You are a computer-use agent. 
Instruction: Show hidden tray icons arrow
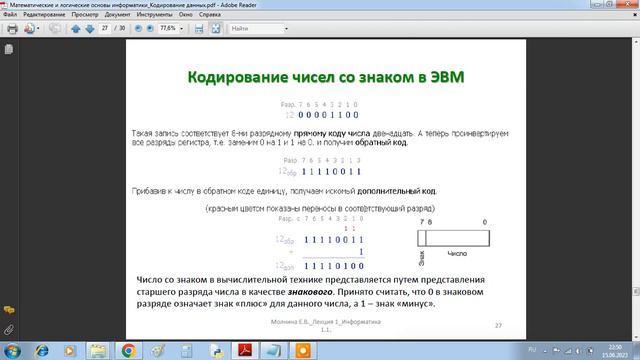545,351
